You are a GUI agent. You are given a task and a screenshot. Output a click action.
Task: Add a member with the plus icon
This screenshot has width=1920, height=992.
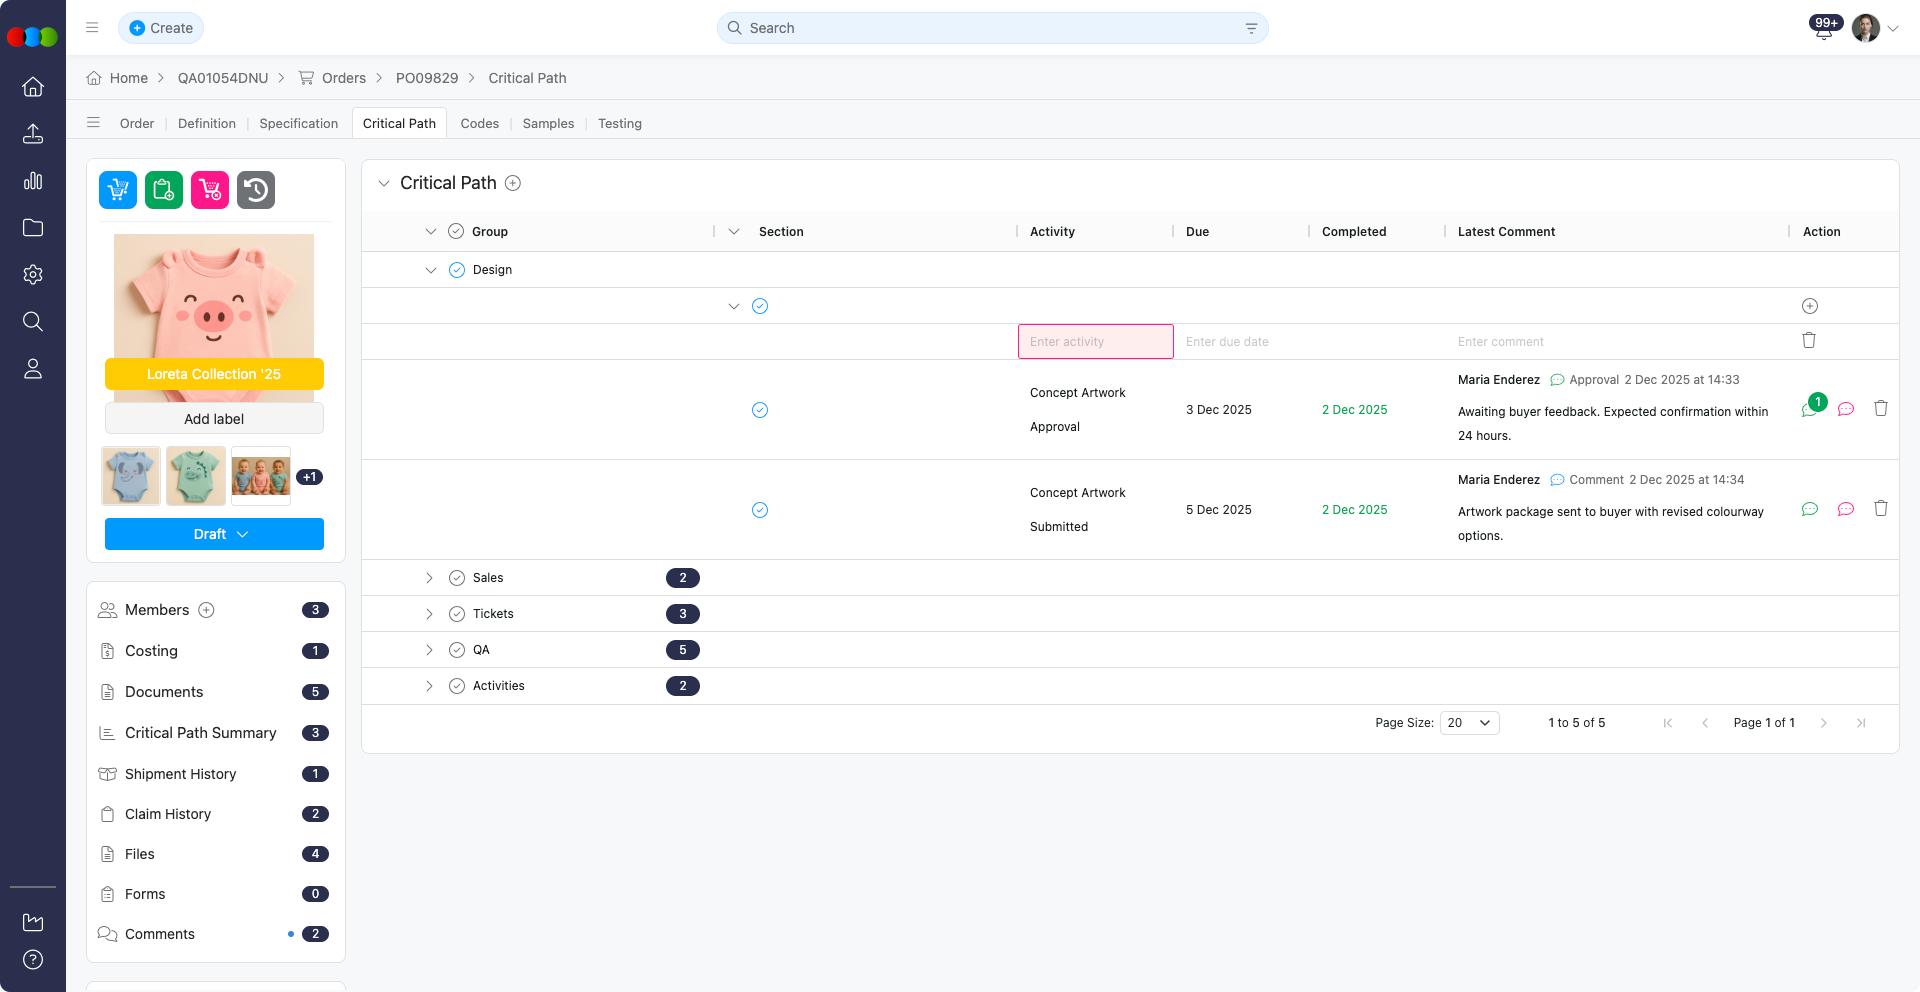[x=206, y=610]
